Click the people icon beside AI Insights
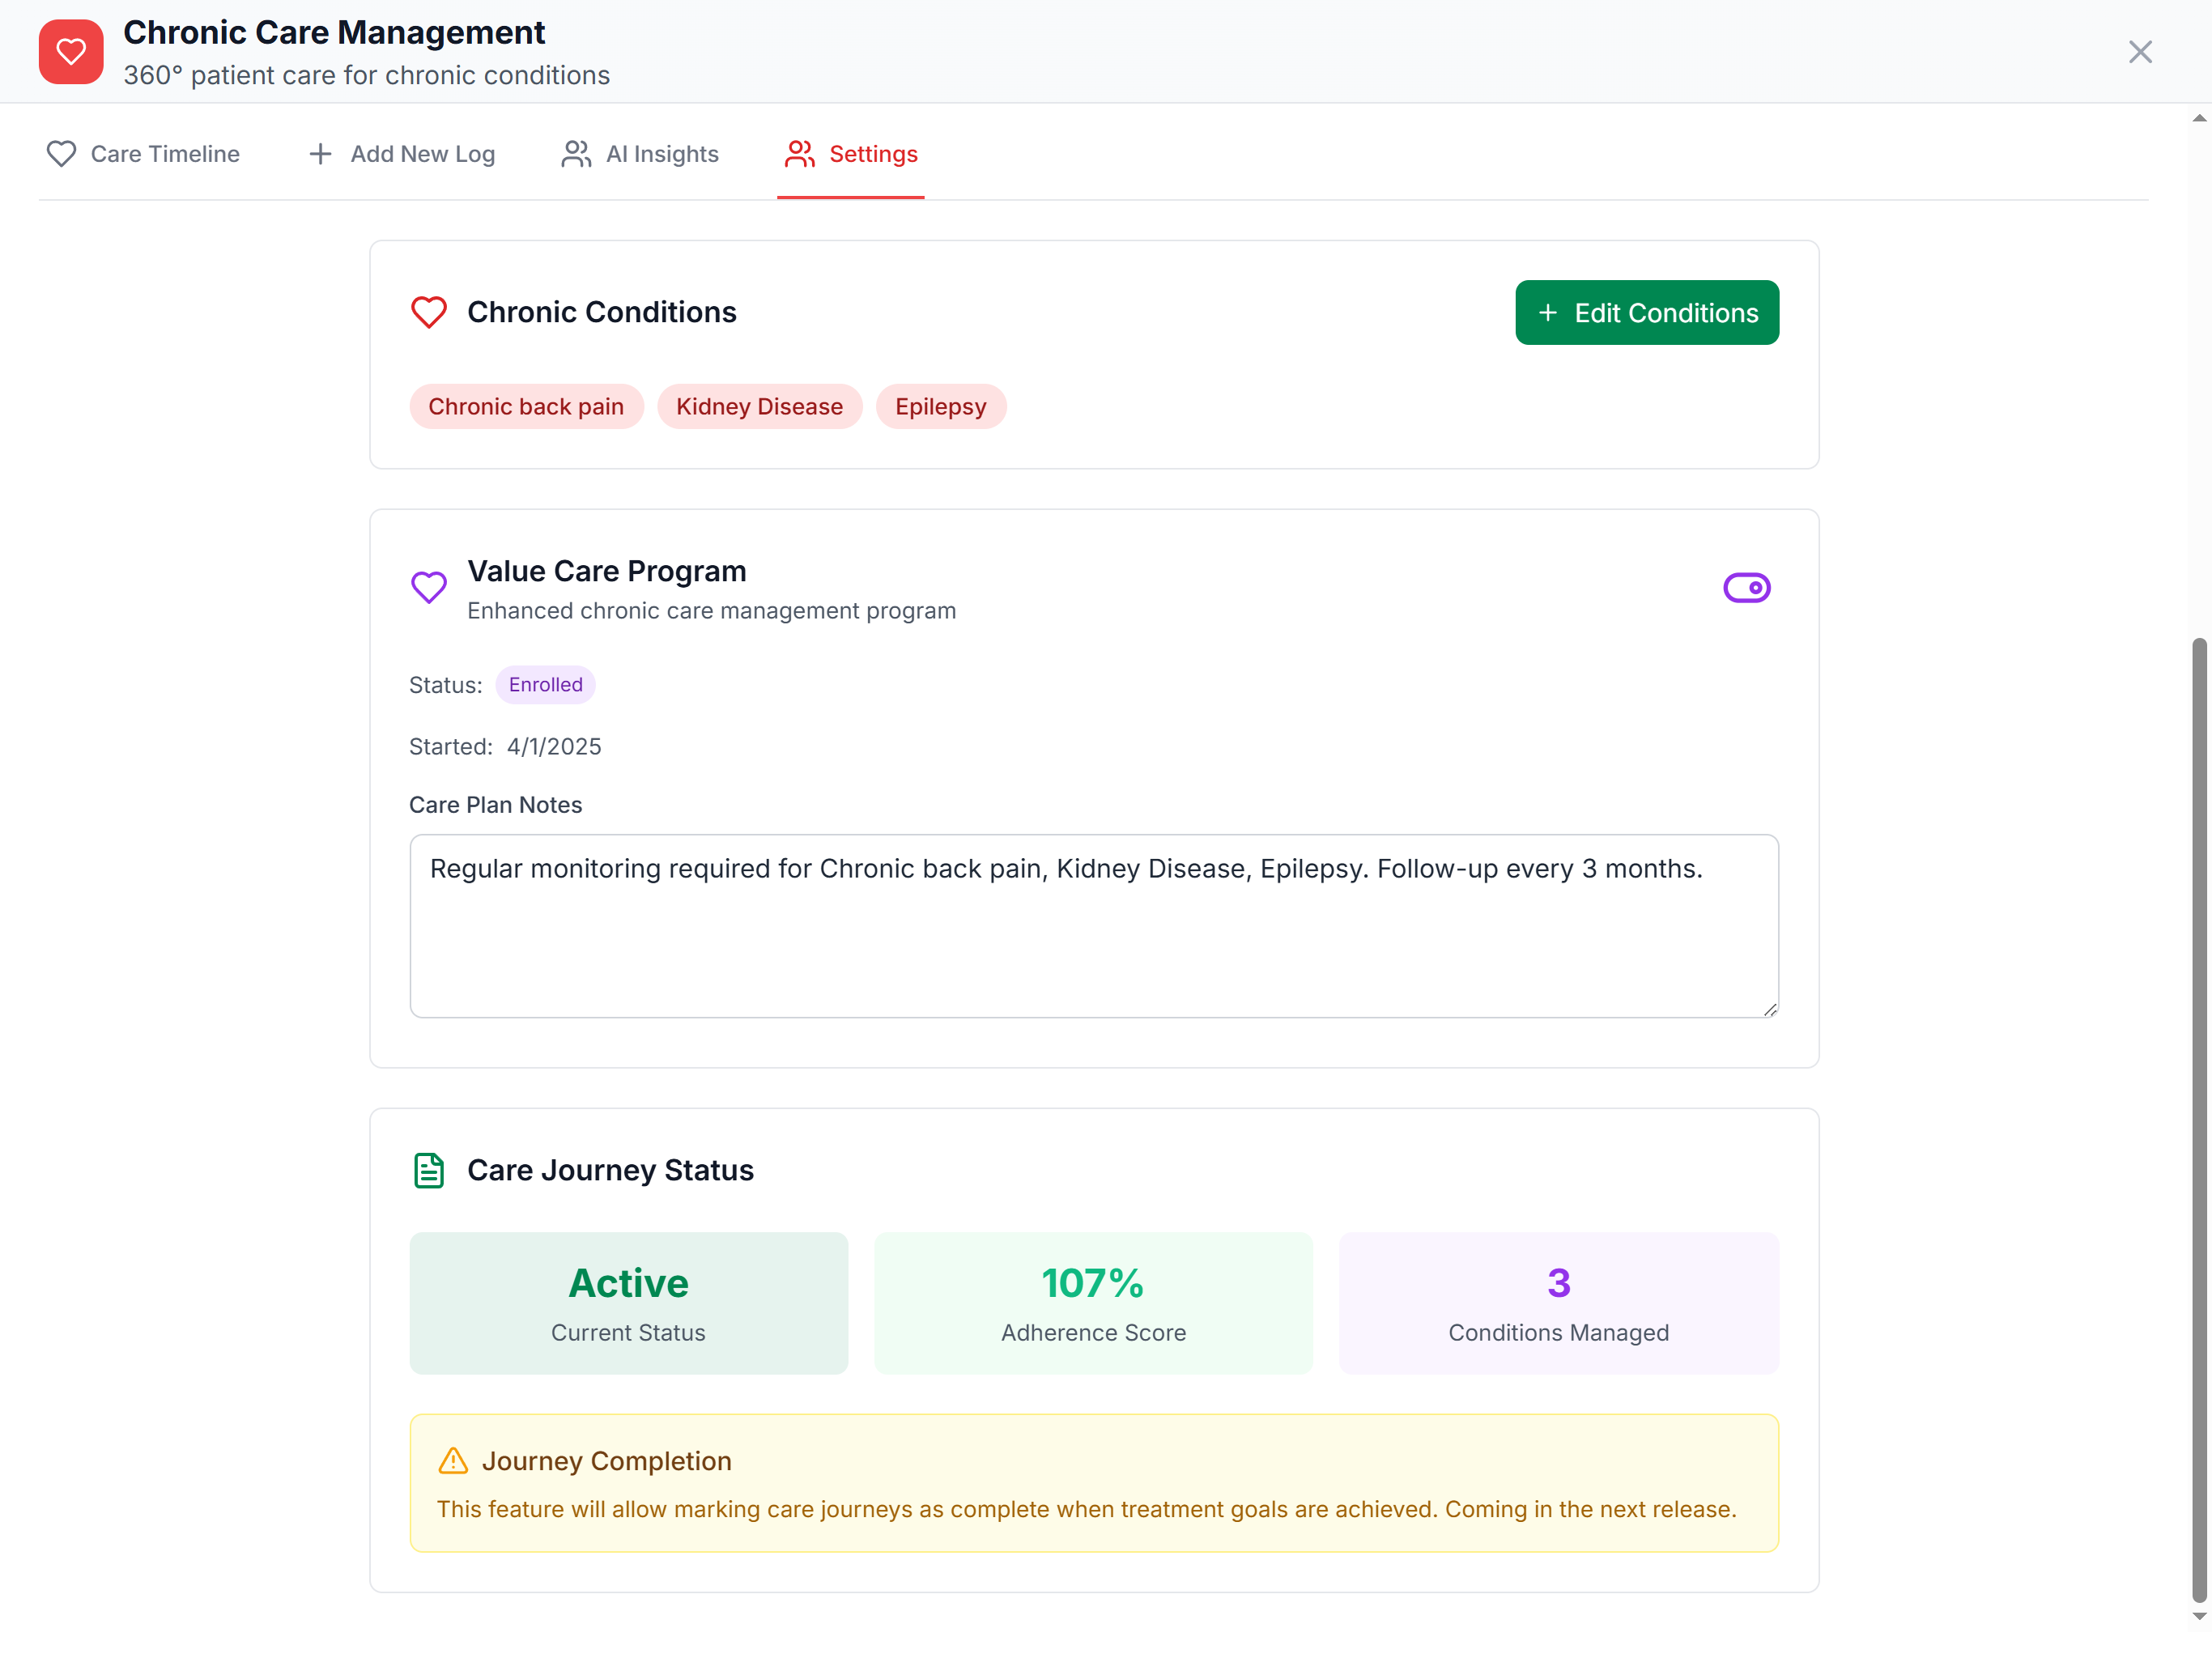This screenshot has height=1658, width=2212. coord(576,154)
